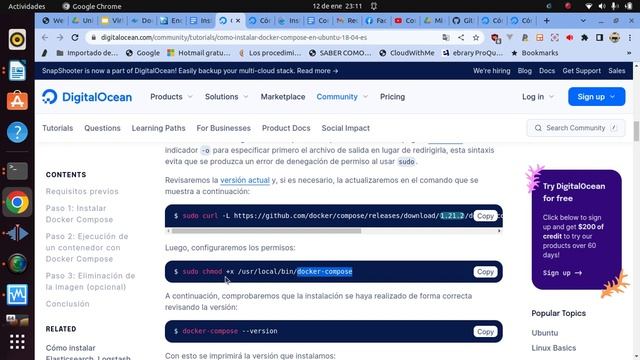The image size is (640, 360).
Task: Open the Google bookmark
Action: tap(142, 53)
